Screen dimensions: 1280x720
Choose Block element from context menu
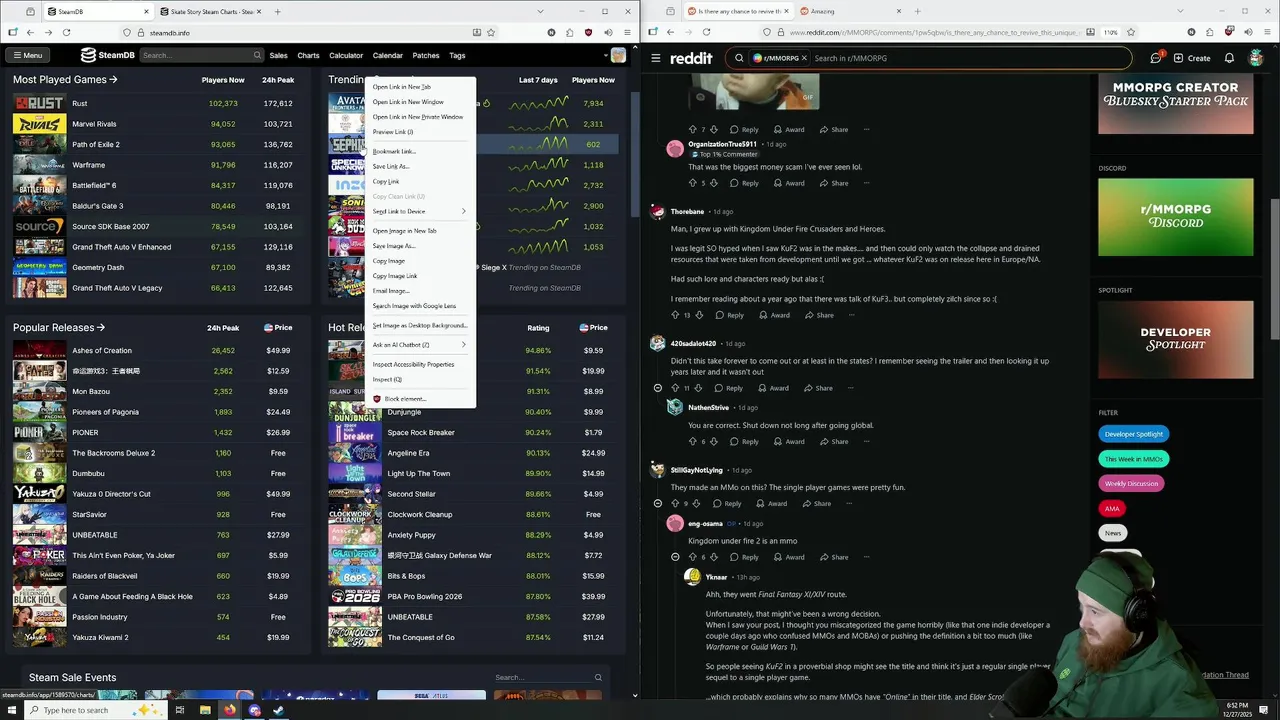point(420,399)
